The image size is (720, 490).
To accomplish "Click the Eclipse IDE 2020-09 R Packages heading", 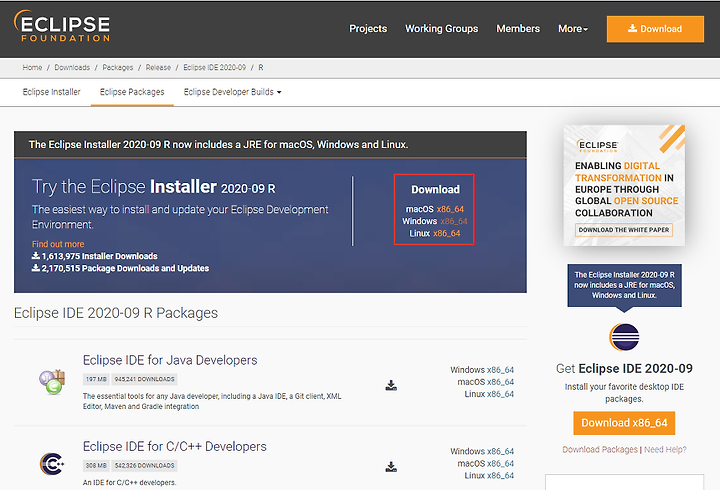I will point(116,313).
